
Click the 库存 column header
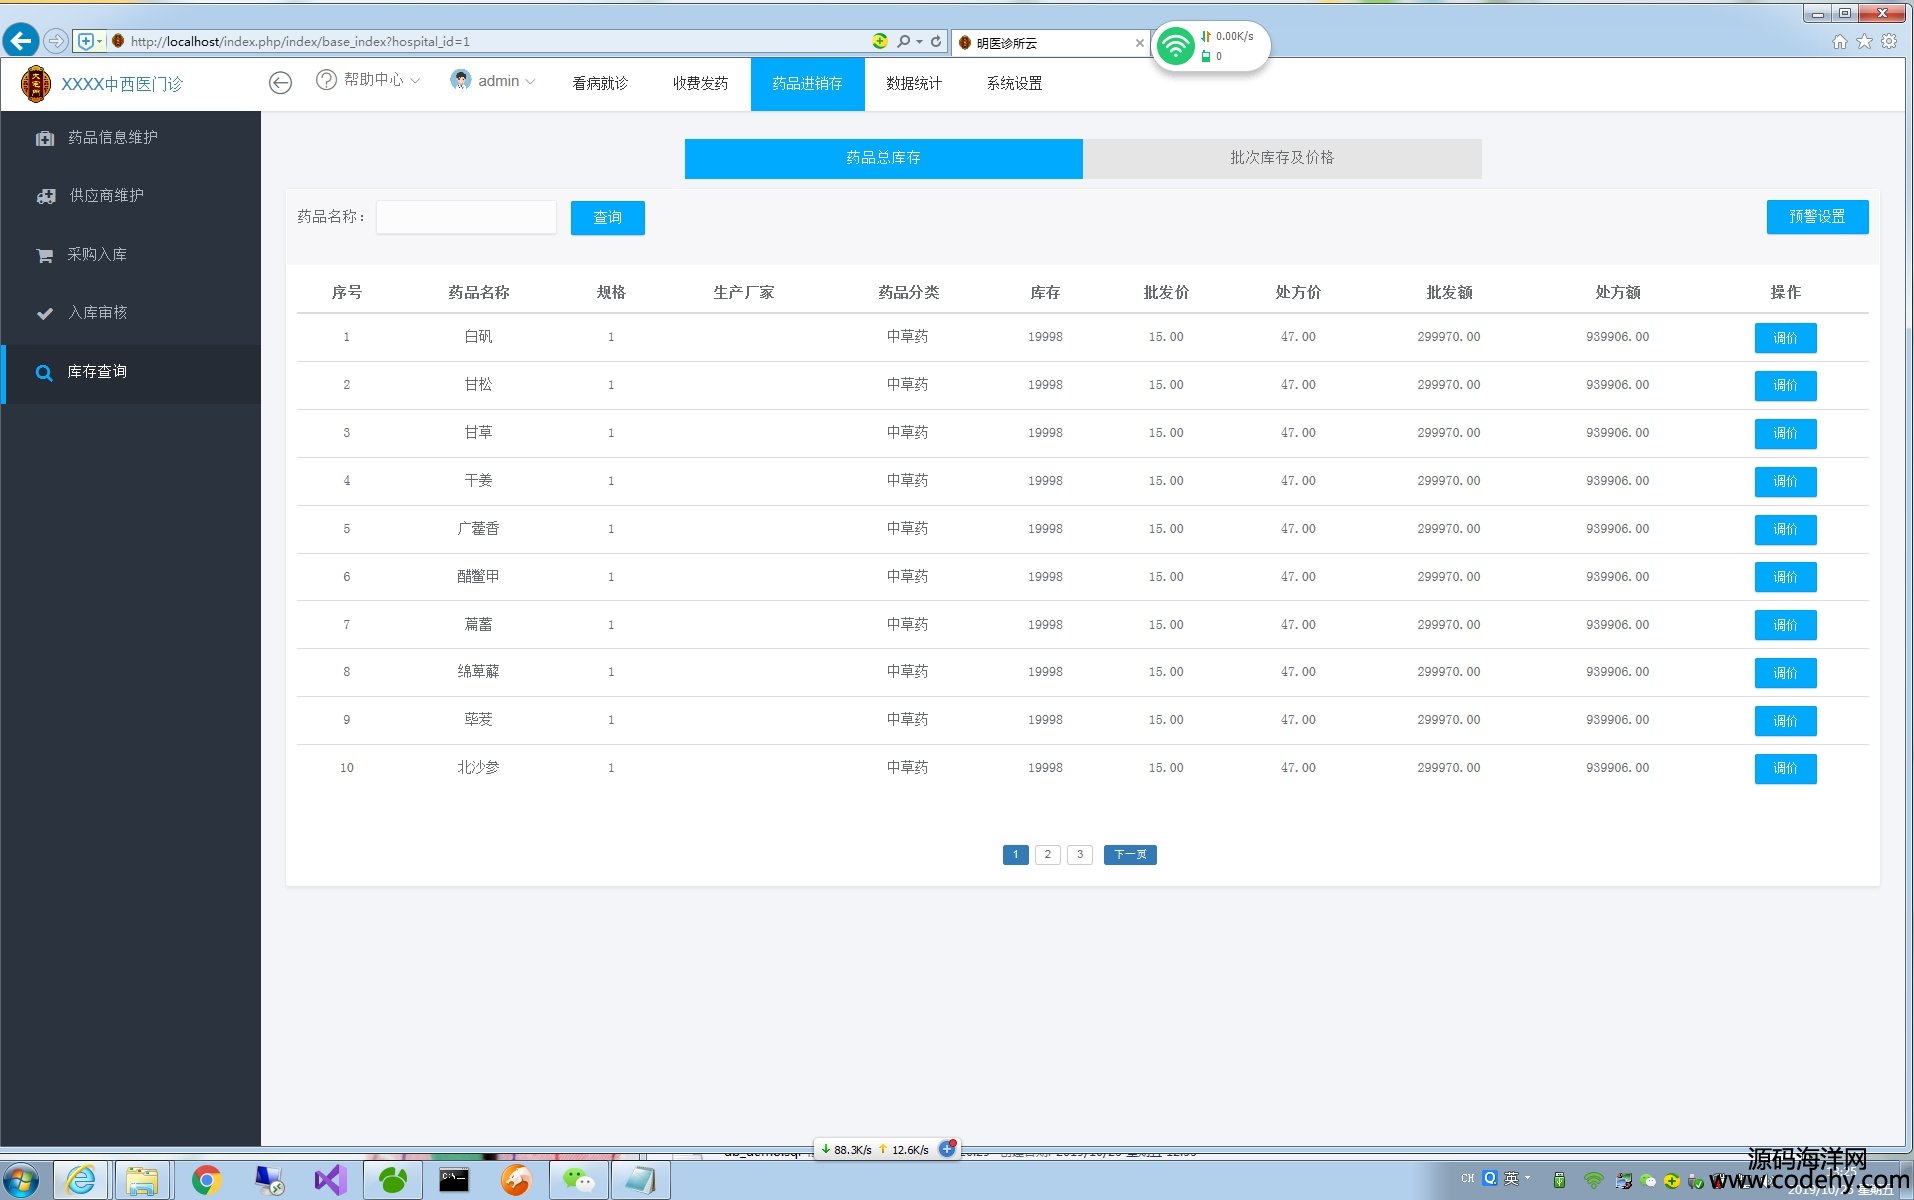click(1045, 292)
